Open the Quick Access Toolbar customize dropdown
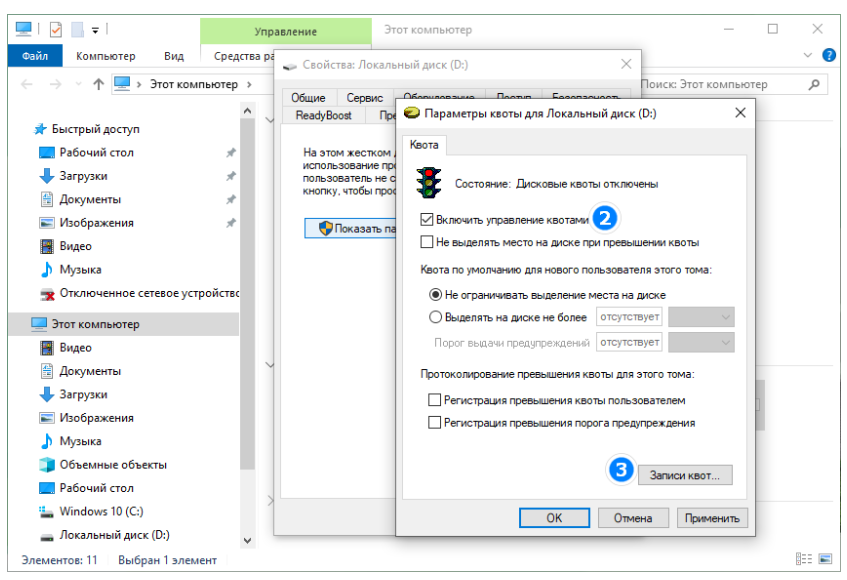 pos(95,30)
